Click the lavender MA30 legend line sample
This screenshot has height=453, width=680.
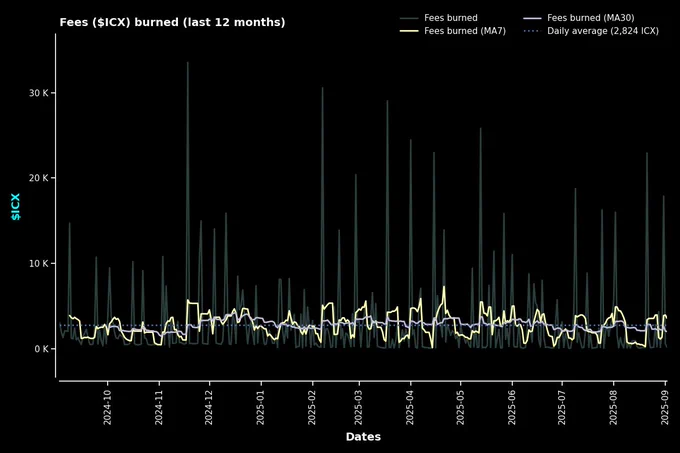point(532,18)
